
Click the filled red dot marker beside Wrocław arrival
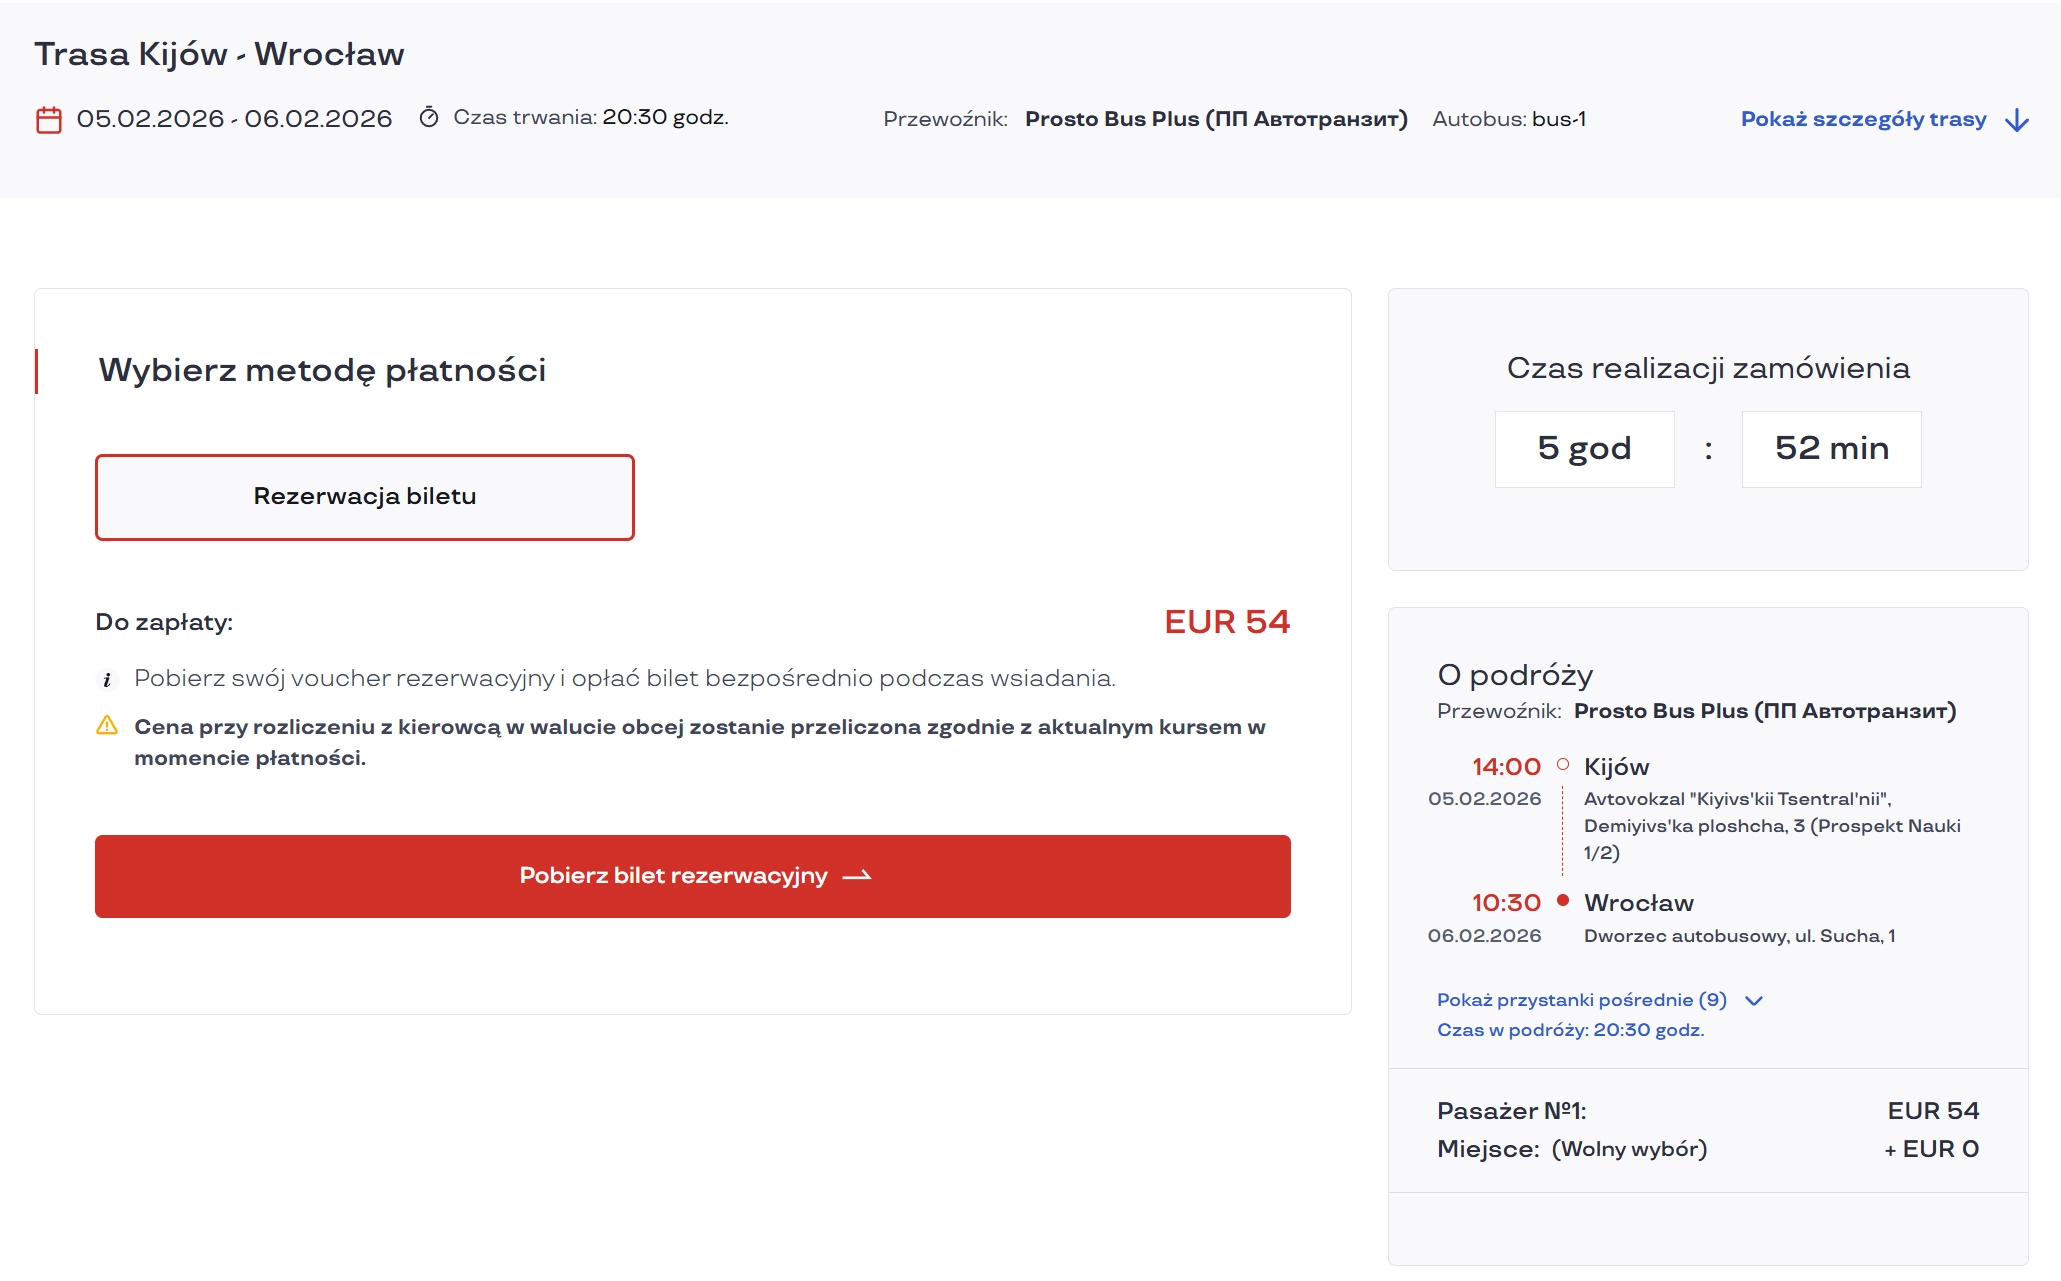[x=1563, y=901]
